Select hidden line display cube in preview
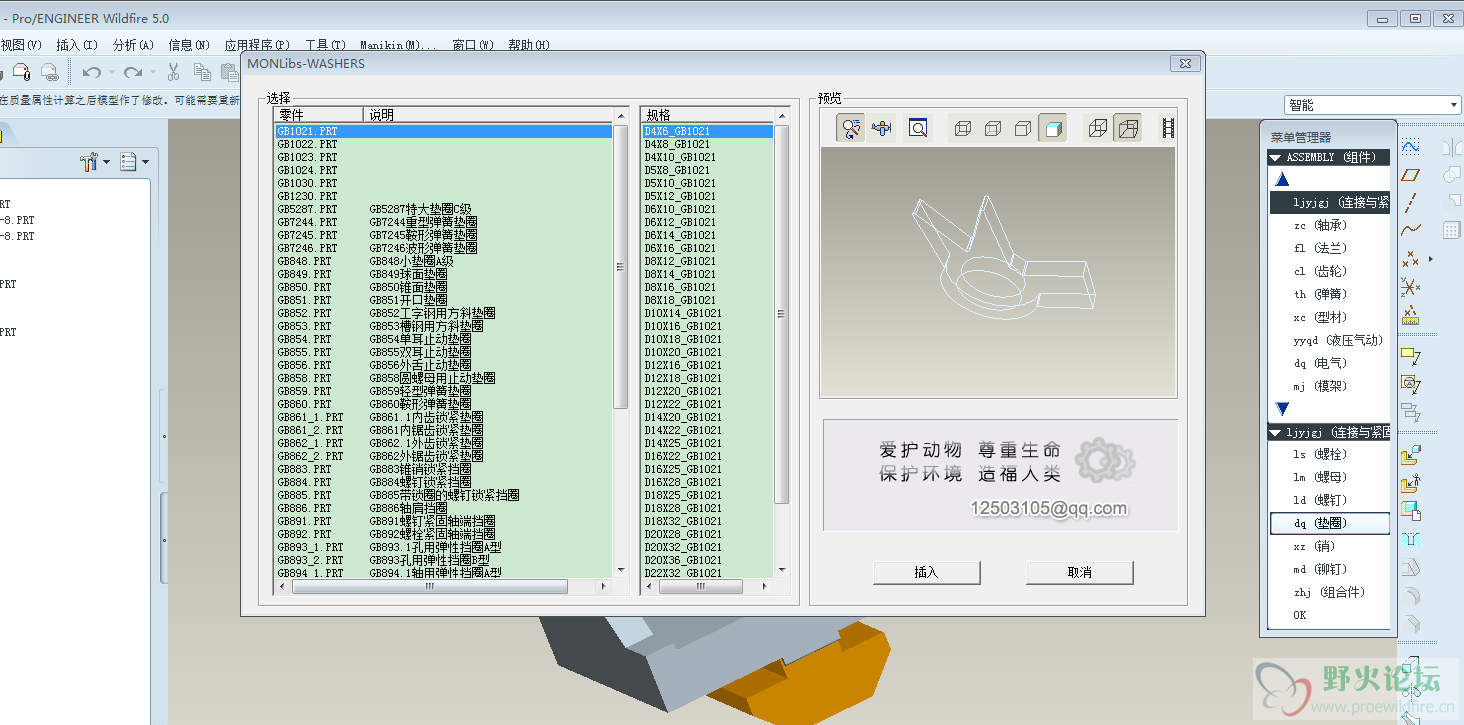 tap(993, 128)
